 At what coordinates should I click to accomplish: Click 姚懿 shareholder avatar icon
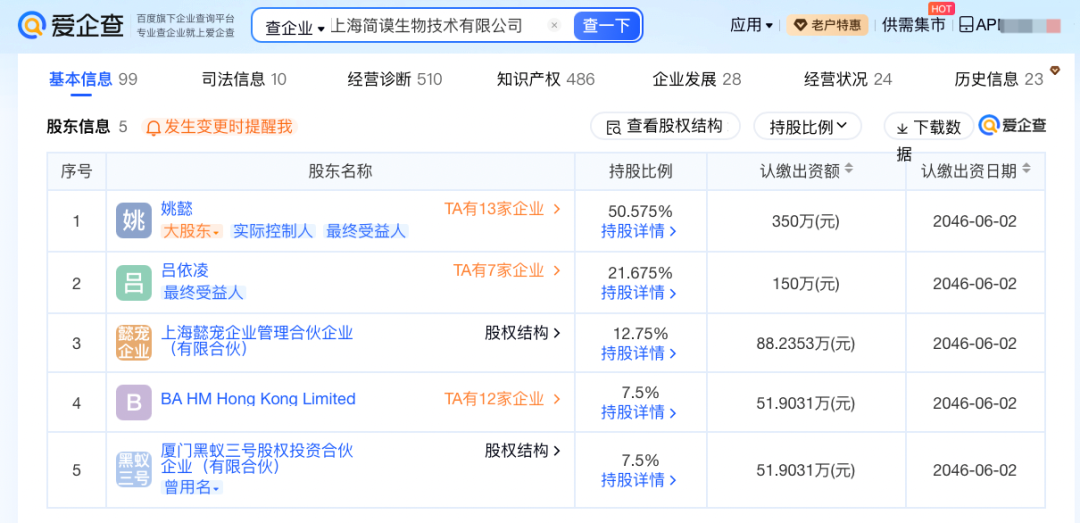(133, 221)
